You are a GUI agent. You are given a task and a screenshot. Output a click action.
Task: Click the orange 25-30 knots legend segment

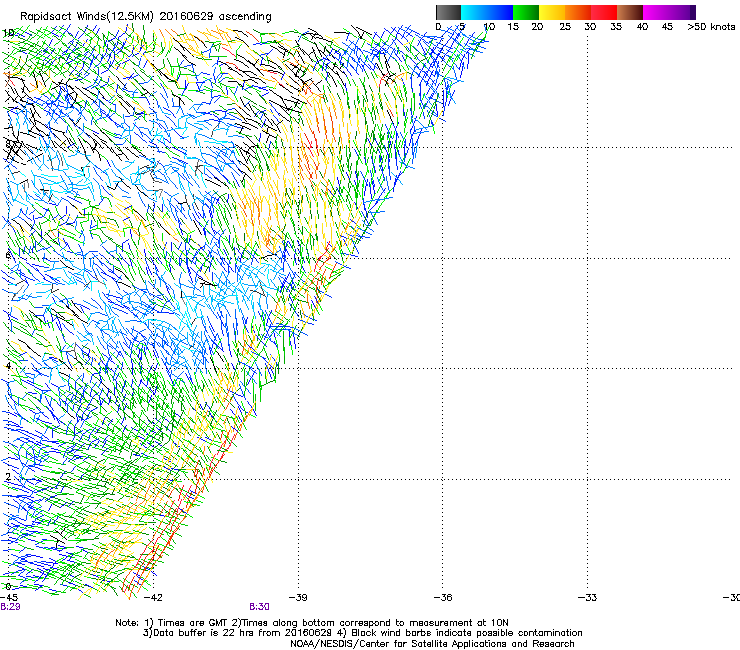click(578, 12)
